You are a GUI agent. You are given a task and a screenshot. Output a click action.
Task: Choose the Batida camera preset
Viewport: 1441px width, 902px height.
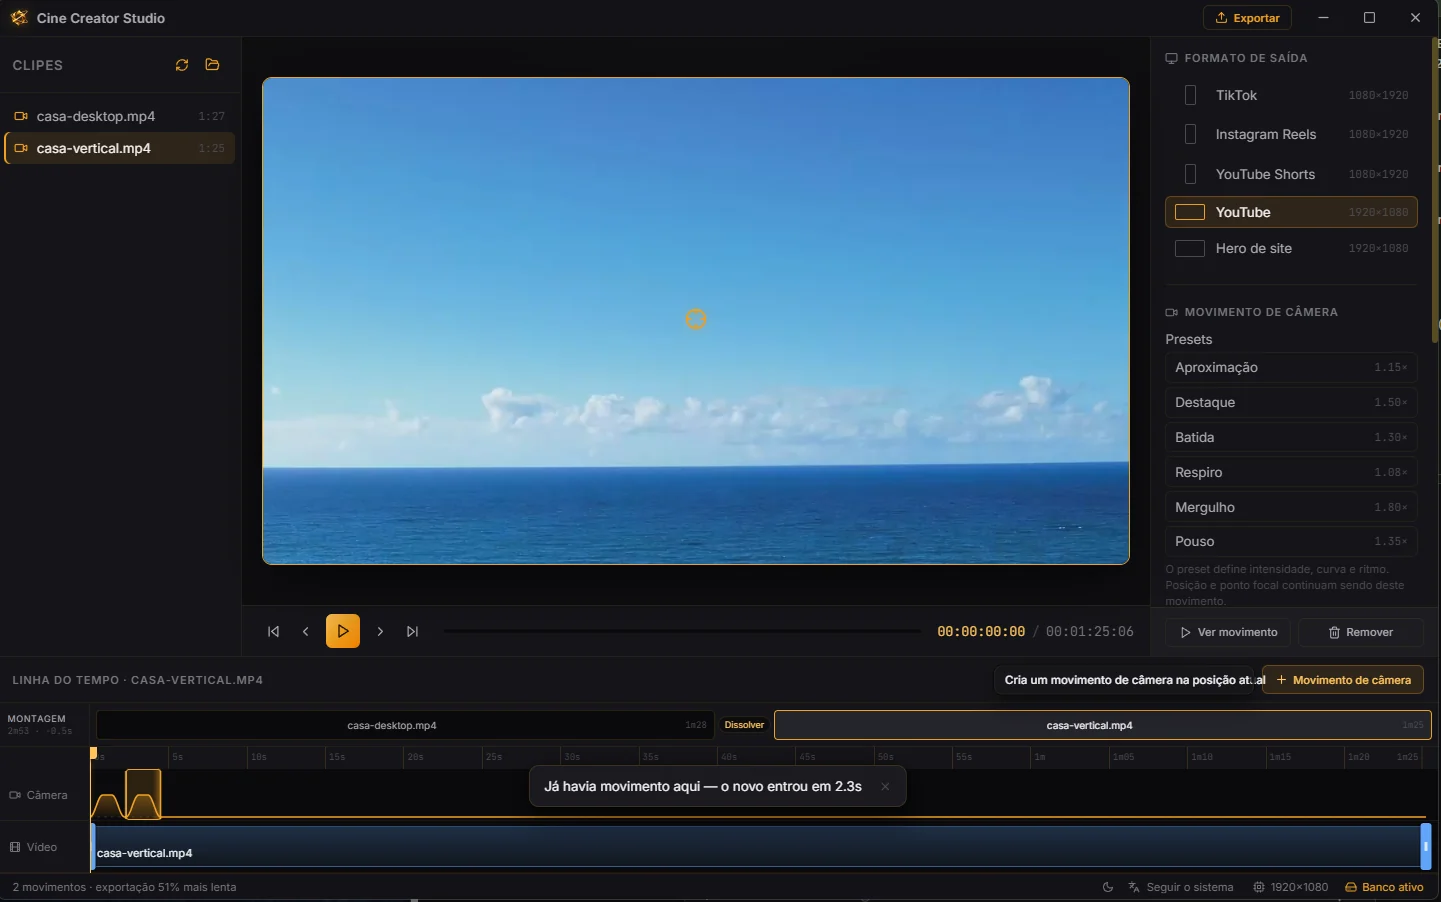click(x=1291, y=437)
